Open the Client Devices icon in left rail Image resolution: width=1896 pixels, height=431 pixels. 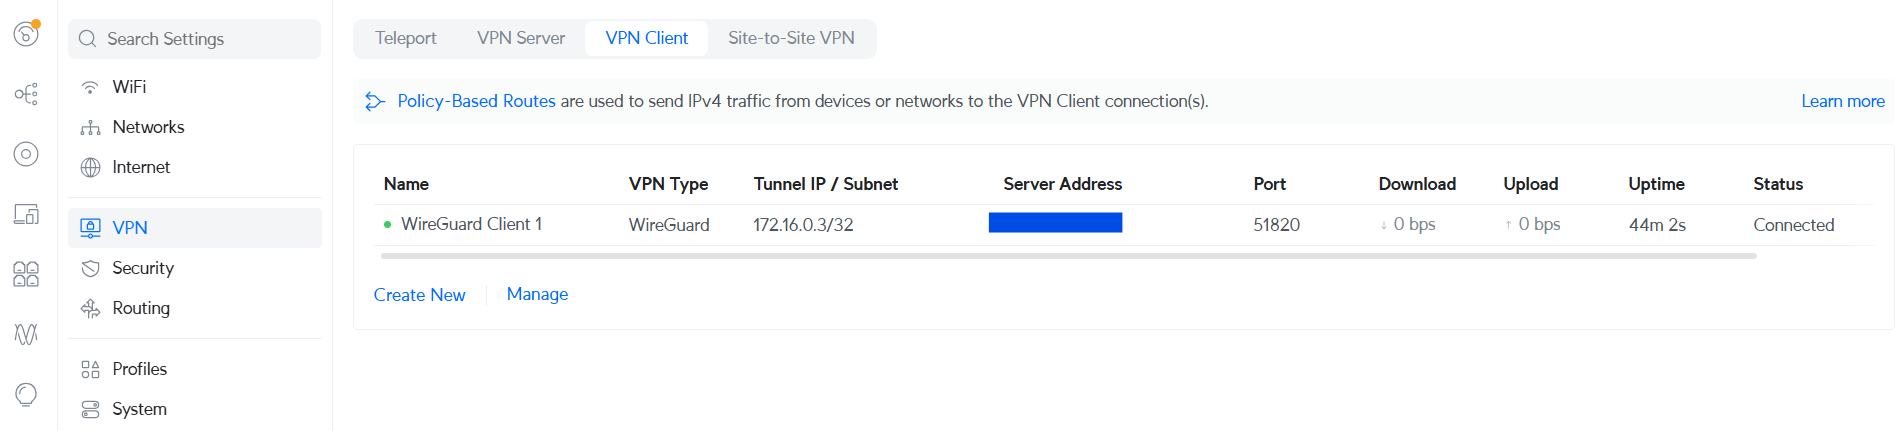coord(26,214)
